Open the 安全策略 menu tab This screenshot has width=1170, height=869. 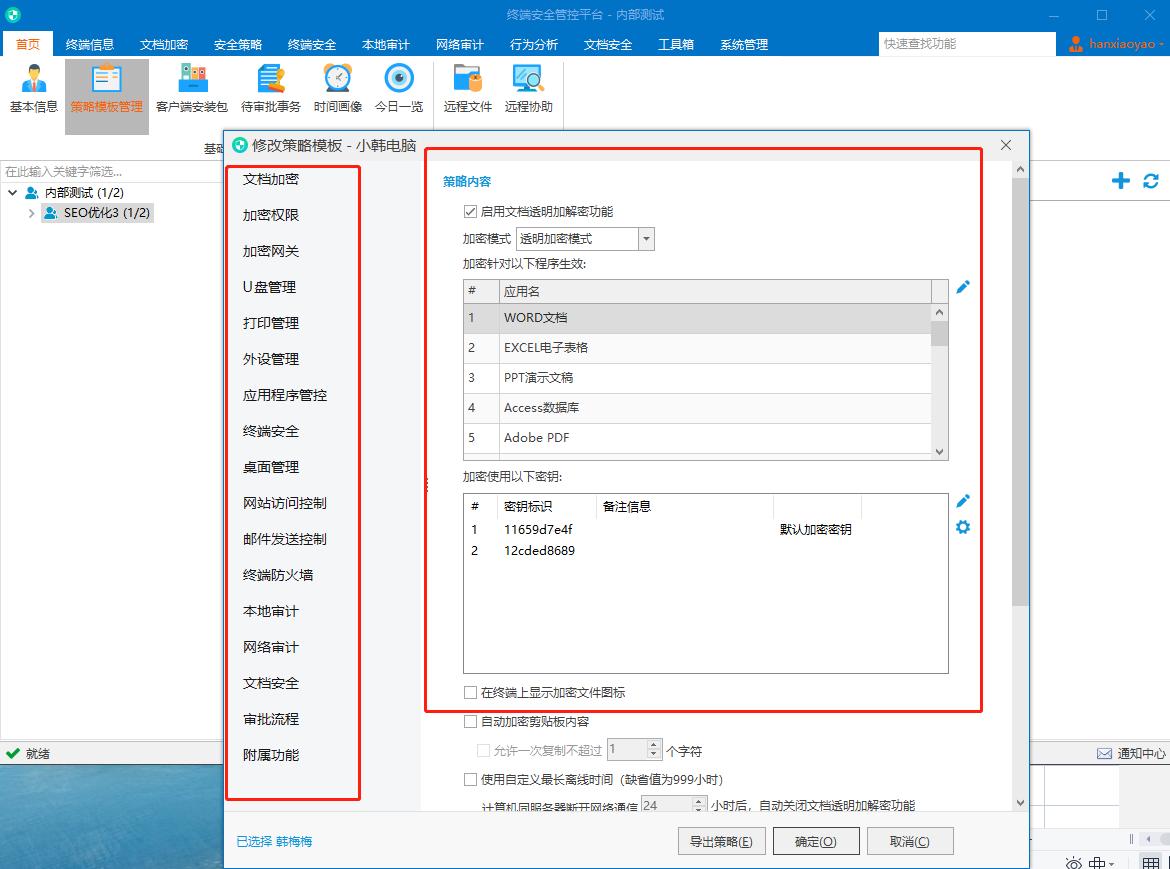pyautogui.click(x=237, y=44)
